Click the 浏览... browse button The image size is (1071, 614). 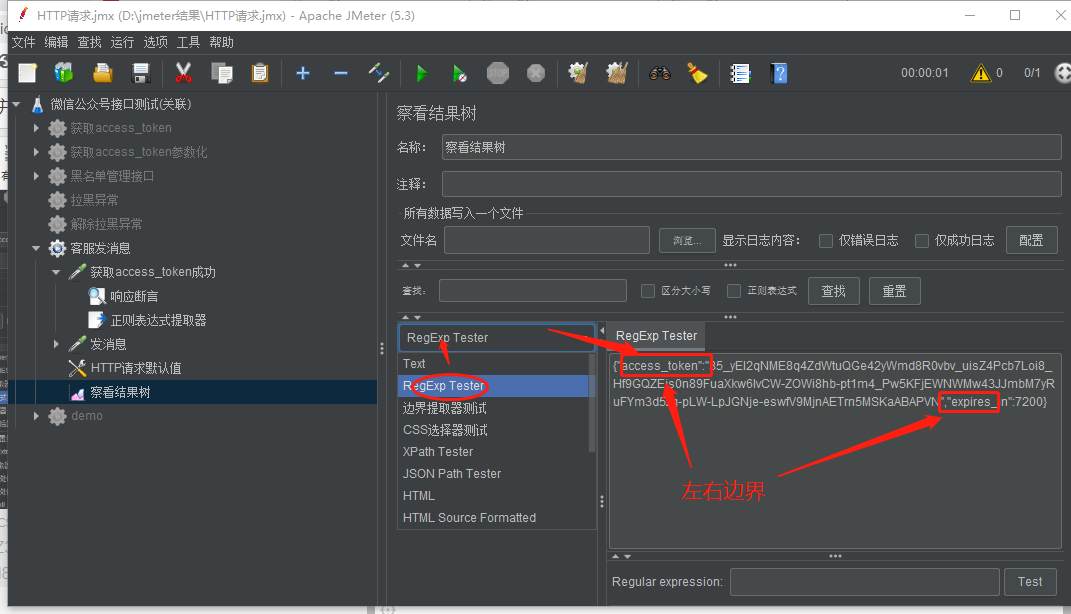[x=687, y=240]
